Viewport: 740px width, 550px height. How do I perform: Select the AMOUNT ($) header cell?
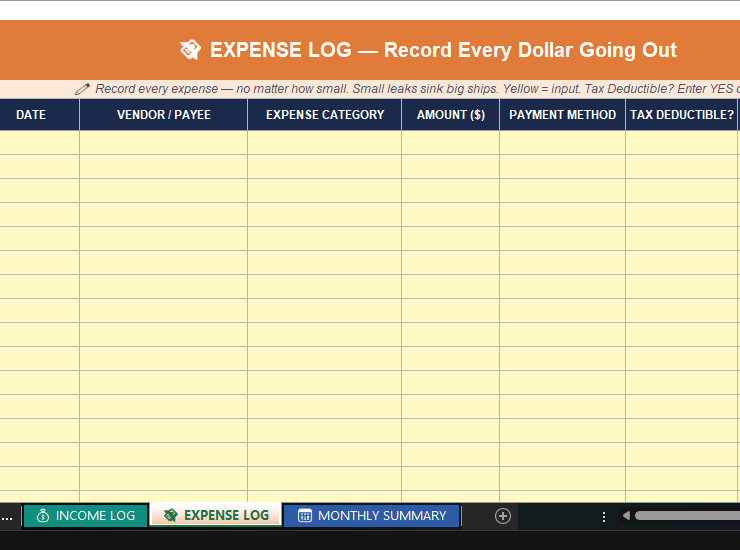point(451,115)
